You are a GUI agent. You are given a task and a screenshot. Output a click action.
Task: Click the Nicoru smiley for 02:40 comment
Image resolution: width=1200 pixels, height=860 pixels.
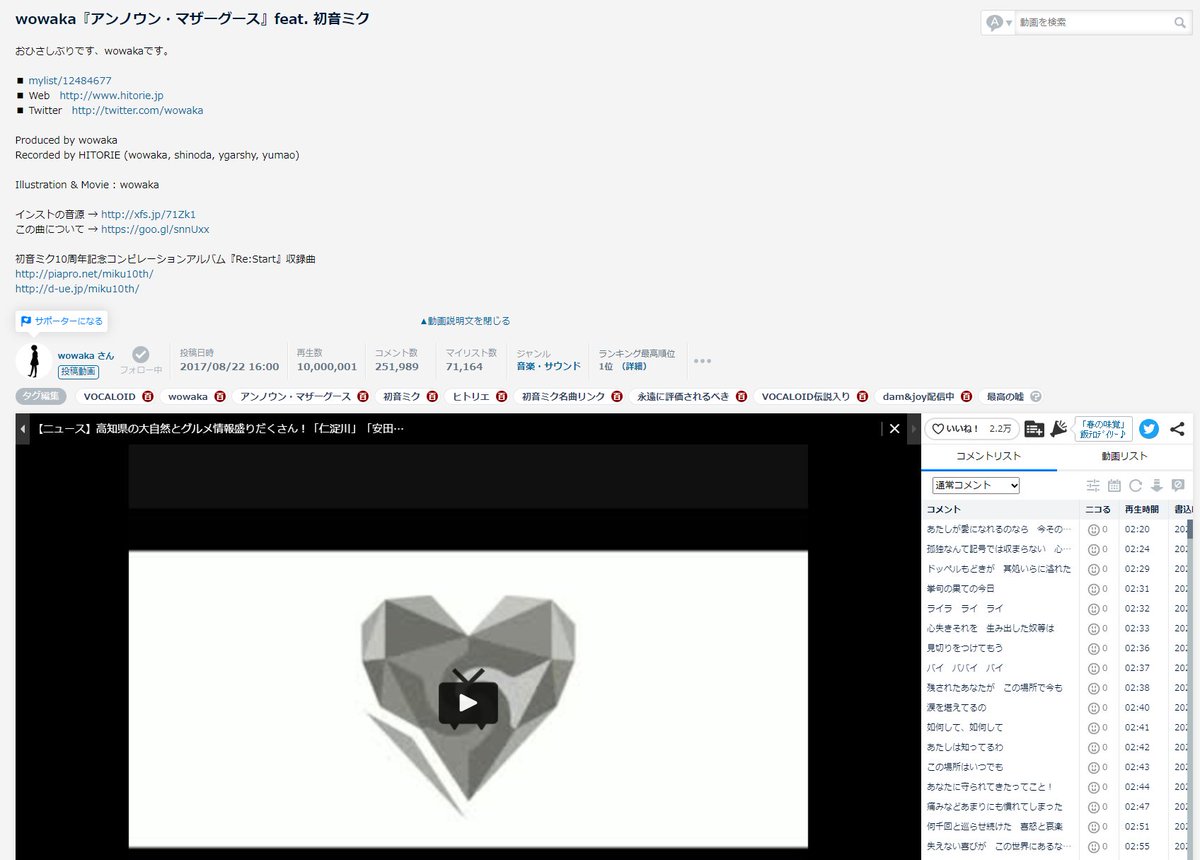[1093, 707]
